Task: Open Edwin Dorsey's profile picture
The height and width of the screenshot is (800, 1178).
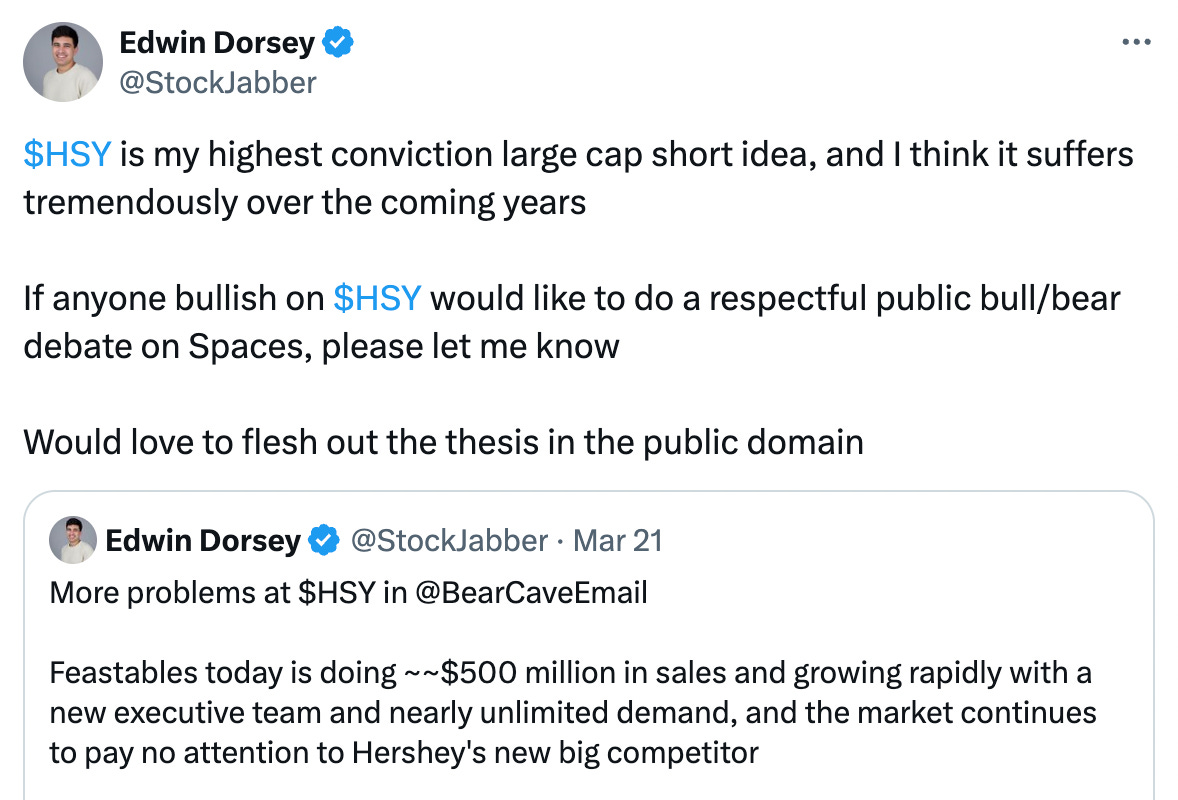Action: [x=62, y=61]
